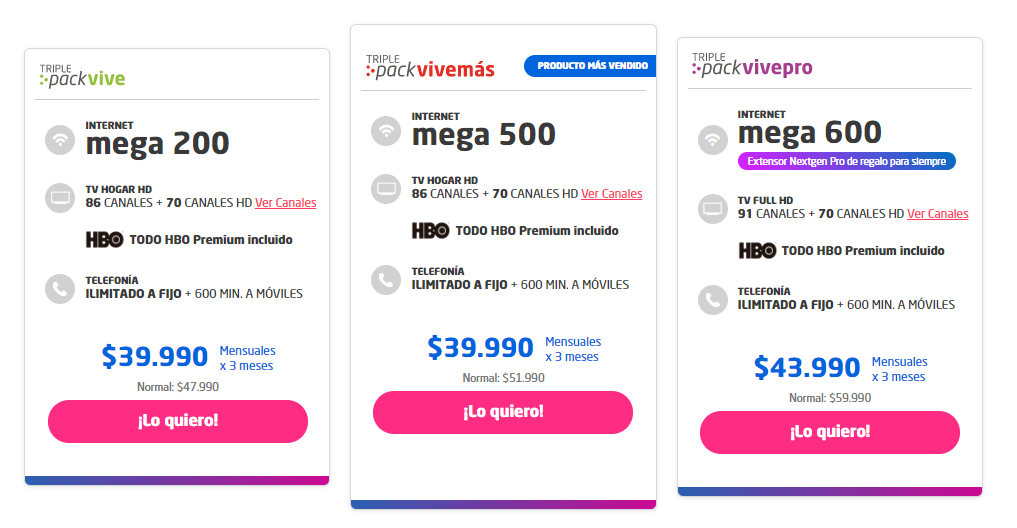Screen dimensions: 1017x528
Task: Click the Wi-Fi icon beside mega 500
Action: [x=386, y=130]
